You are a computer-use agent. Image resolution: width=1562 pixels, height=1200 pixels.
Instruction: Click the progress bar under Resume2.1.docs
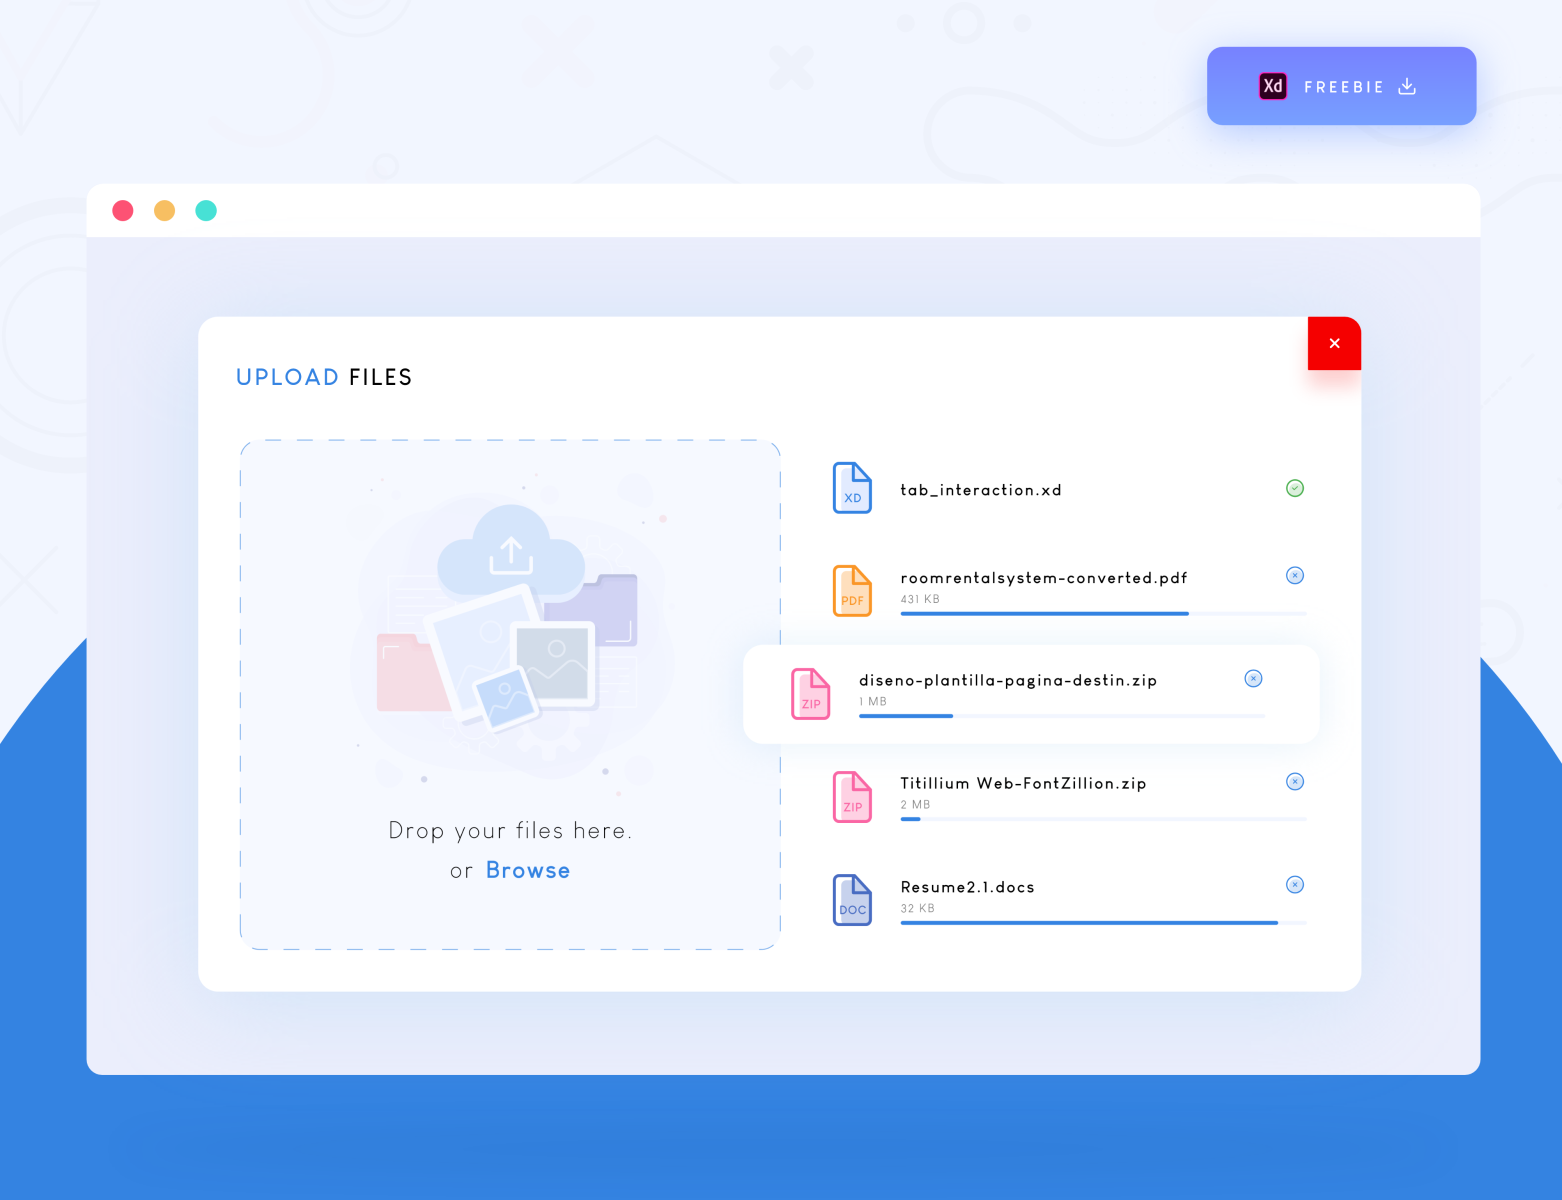pos(1090,922)
